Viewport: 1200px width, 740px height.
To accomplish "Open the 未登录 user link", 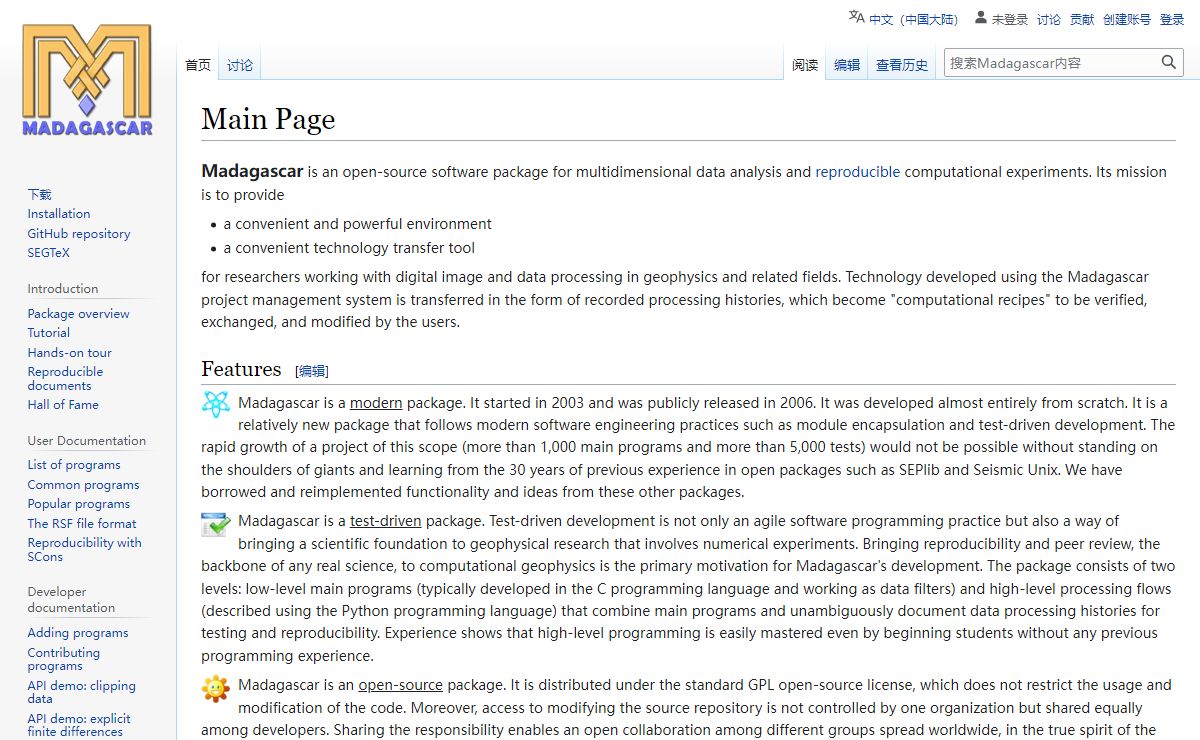I will tap(1010, 19).
